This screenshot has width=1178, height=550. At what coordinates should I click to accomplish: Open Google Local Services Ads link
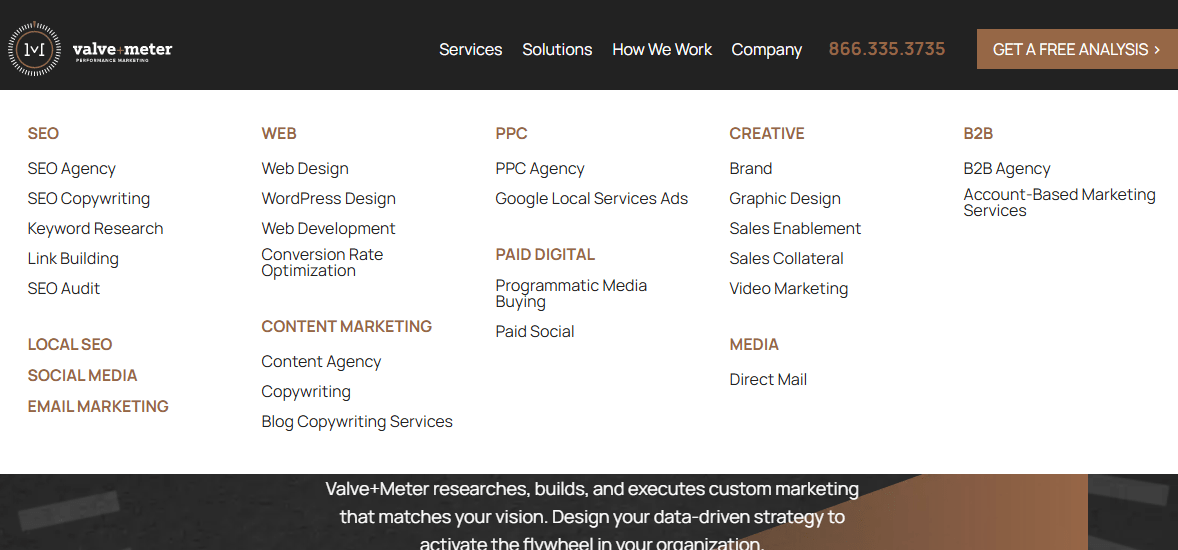point(591,198)
